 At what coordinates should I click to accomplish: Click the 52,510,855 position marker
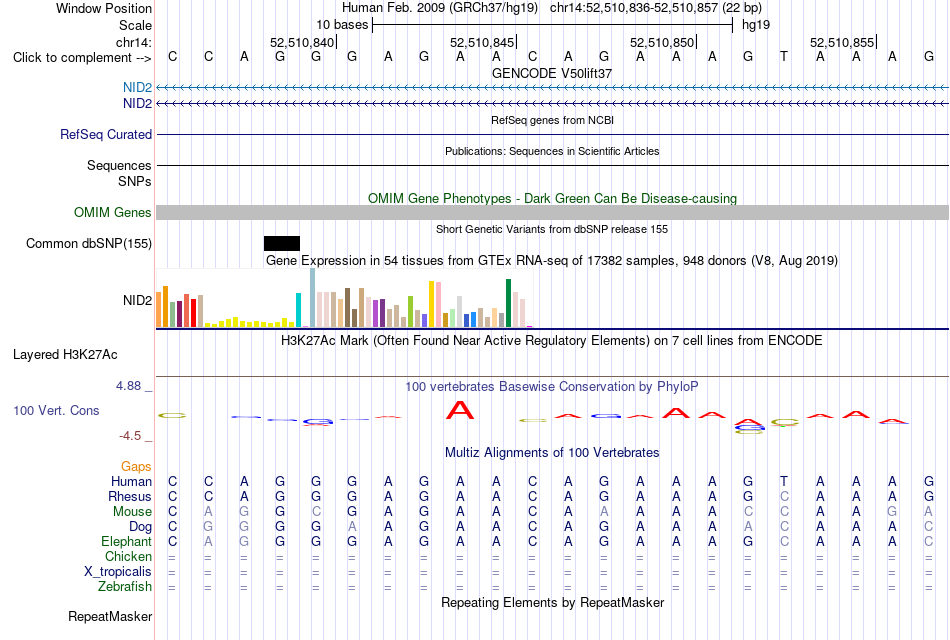point(842,42)
